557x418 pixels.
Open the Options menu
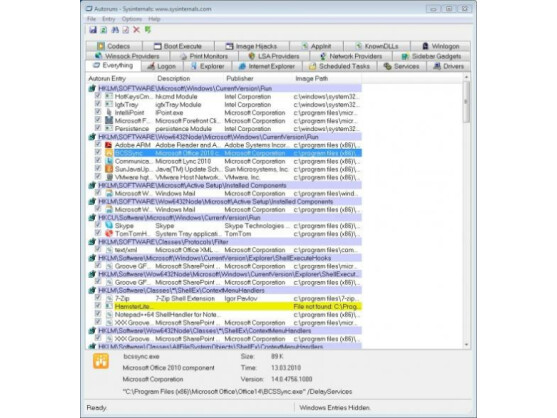(132, 19)
